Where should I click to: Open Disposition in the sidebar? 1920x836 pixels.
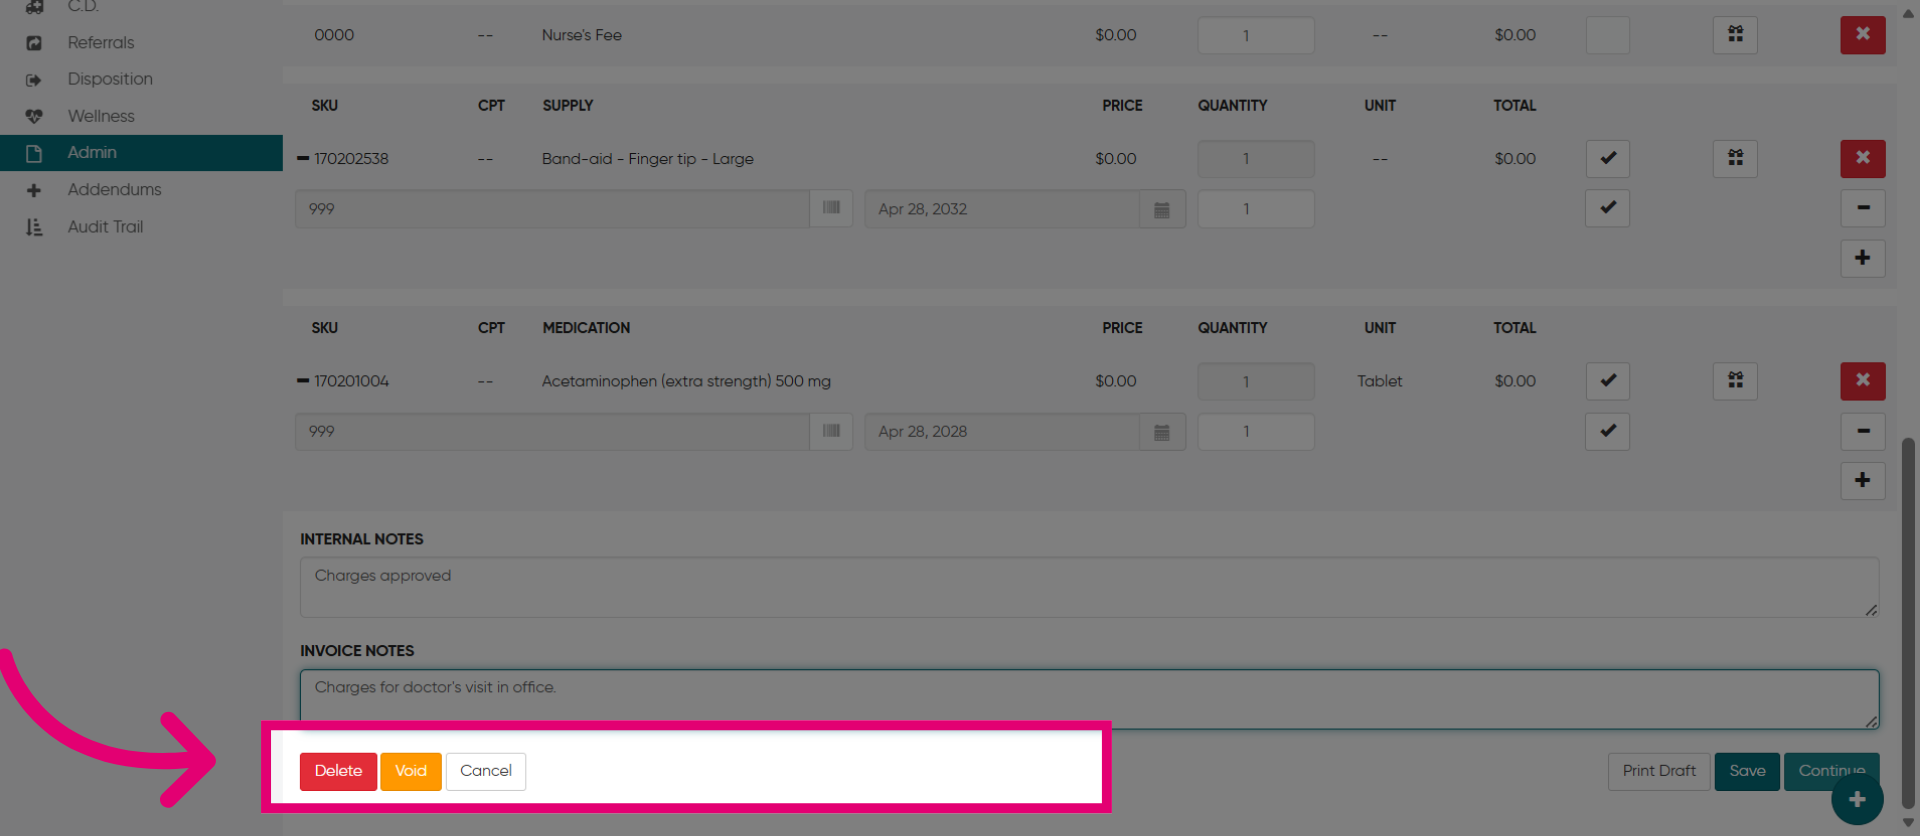(110, 79)
